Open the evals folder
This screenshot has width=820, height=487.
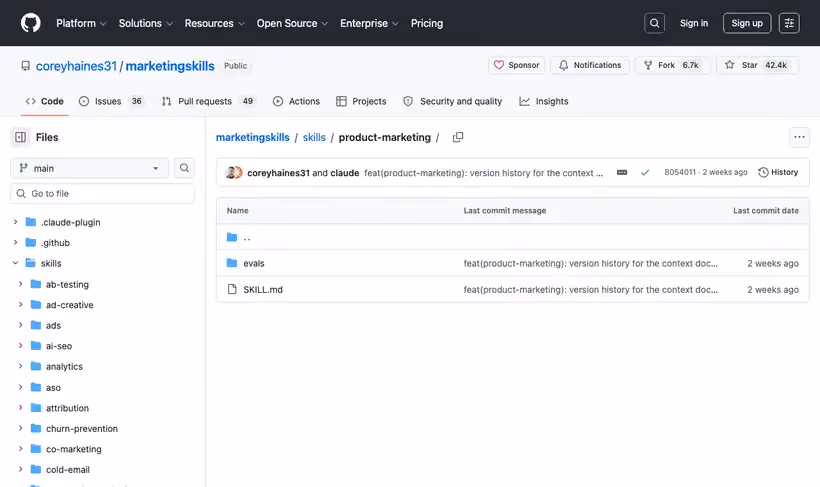coord(254,263)
